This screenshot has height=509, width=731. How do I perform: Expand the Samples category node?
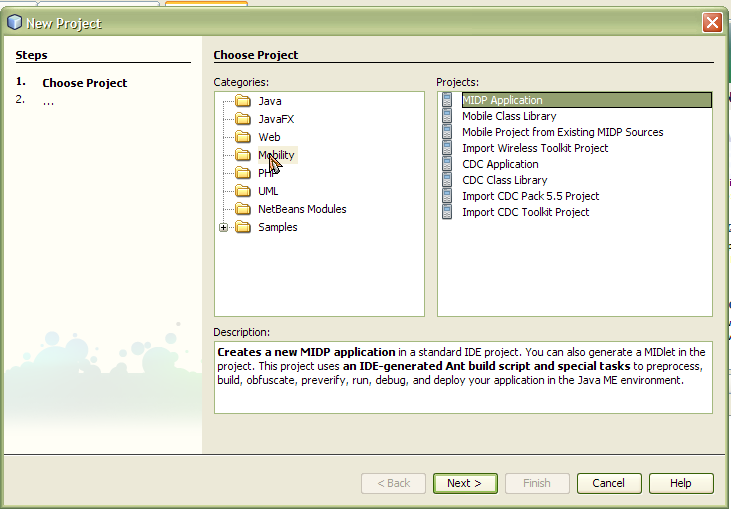point(223,227)
